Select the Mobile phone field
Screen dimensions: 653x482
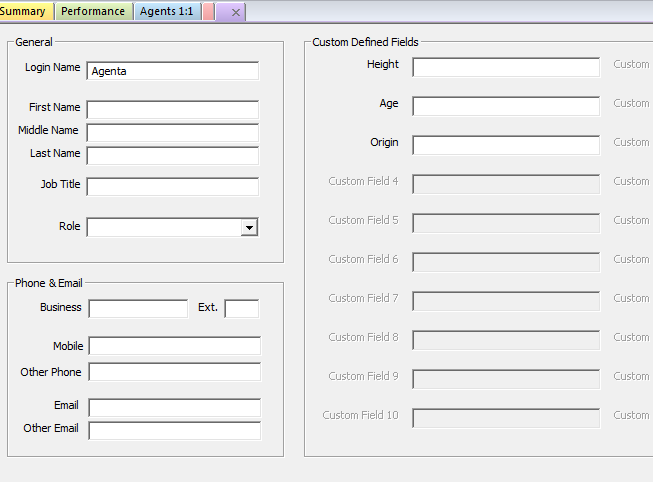(x=174, y=346)
